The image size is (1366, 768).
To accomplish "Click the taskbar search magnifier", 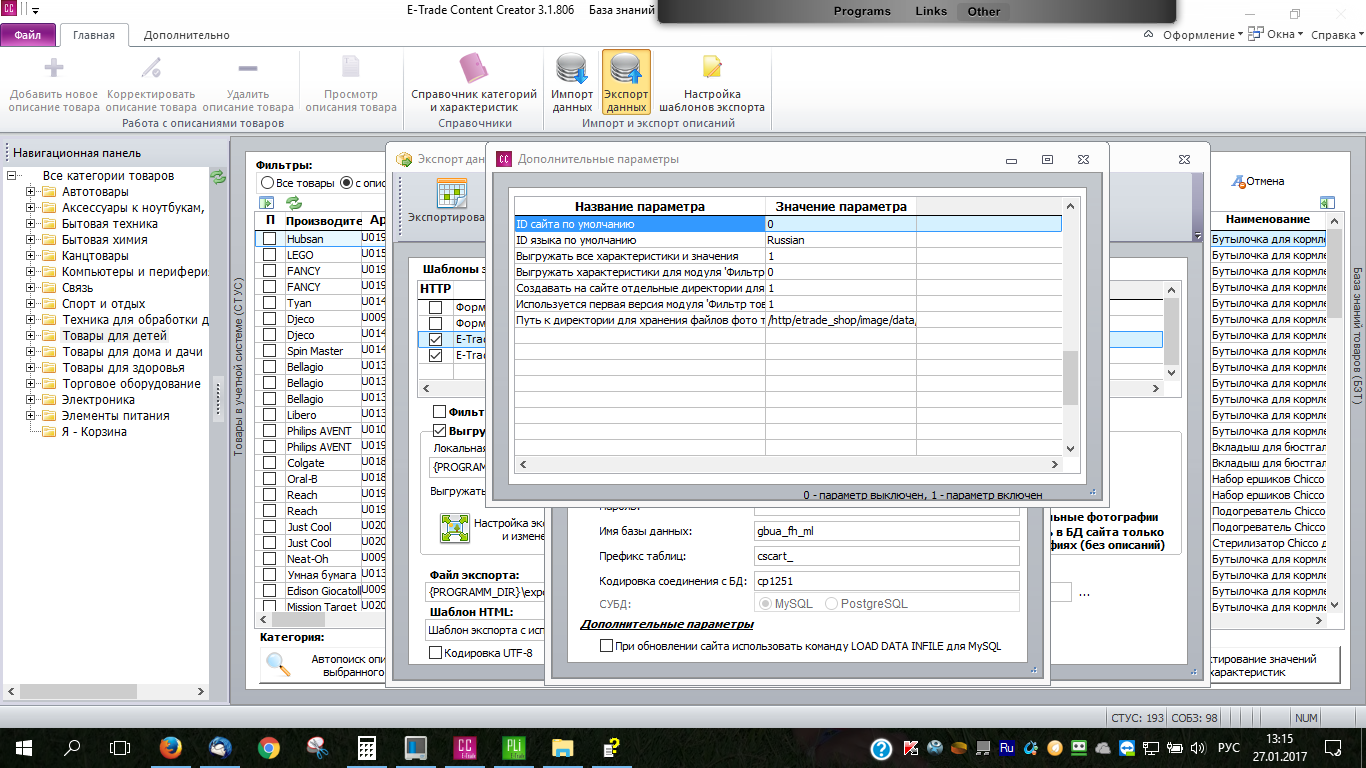I will [72, 748].
